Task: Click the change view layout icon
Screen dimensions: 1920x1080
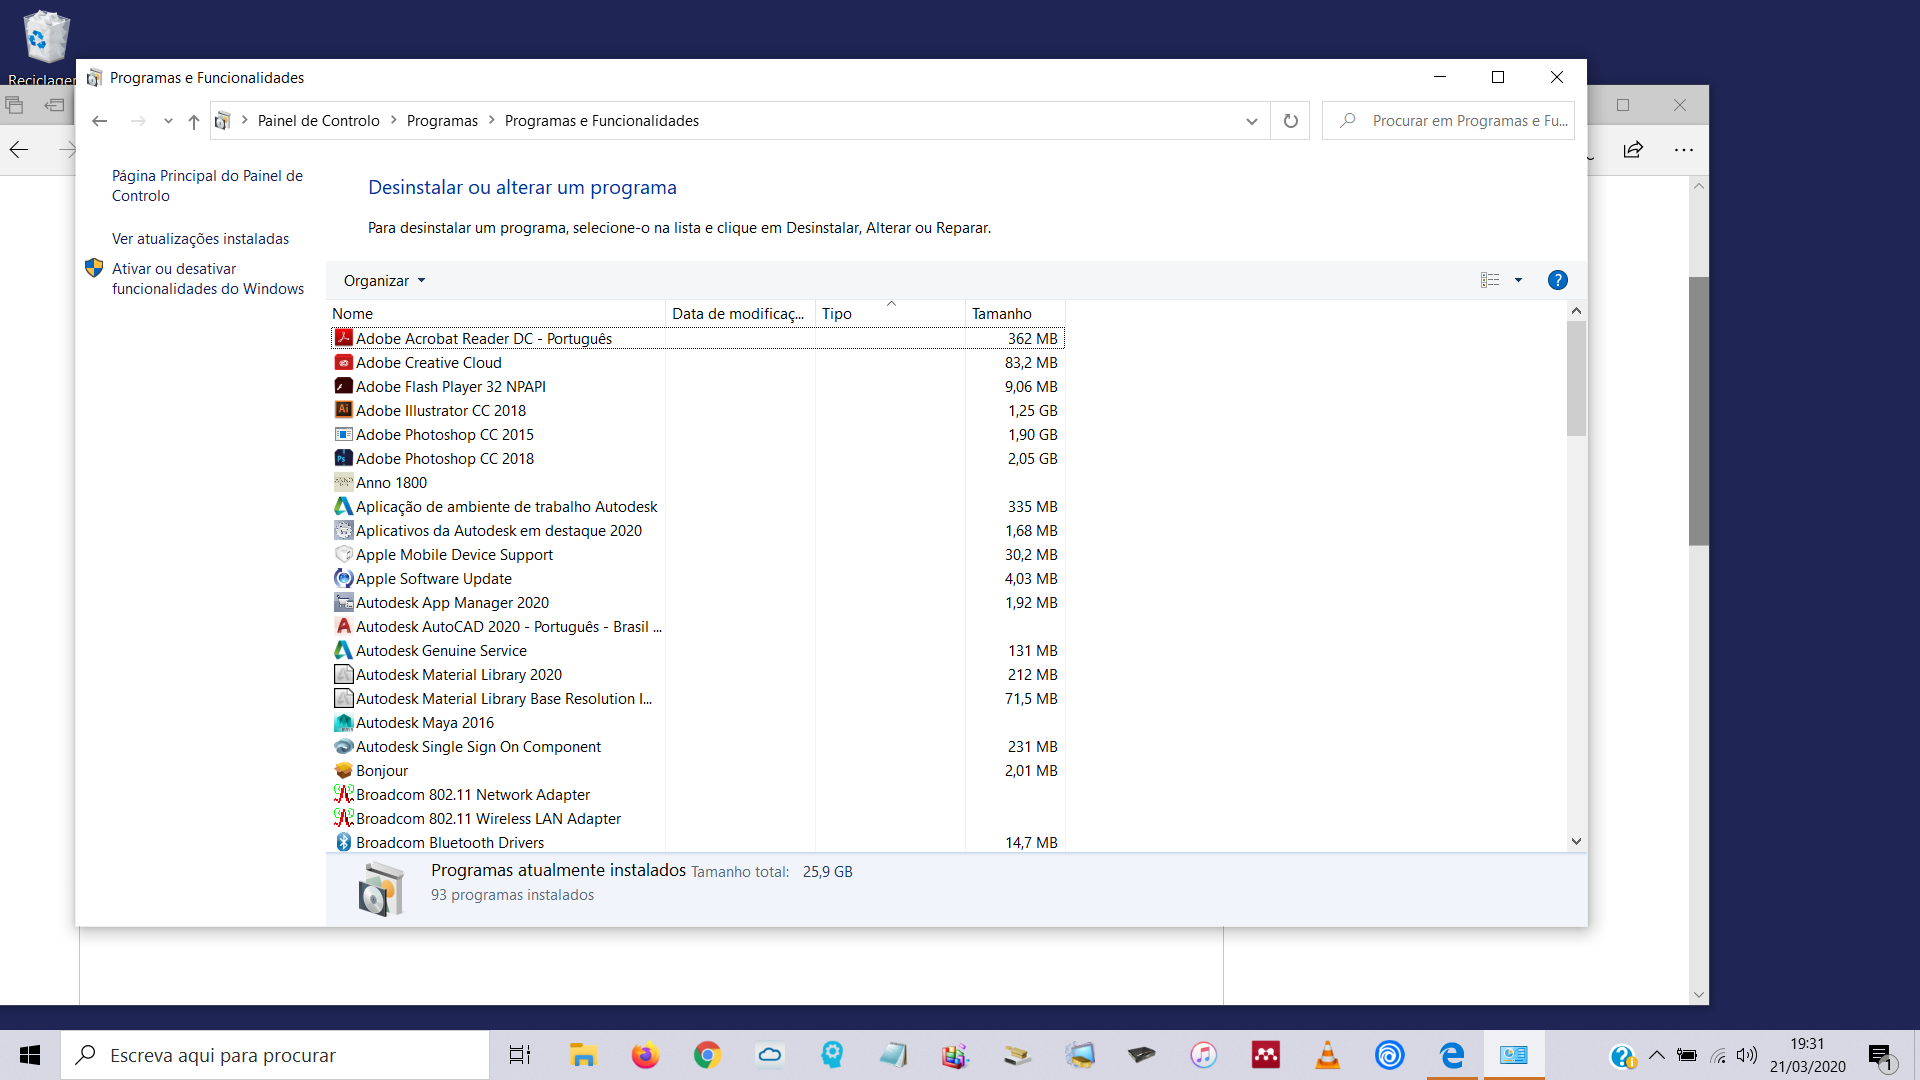Action: click(x=1490, y=280)
